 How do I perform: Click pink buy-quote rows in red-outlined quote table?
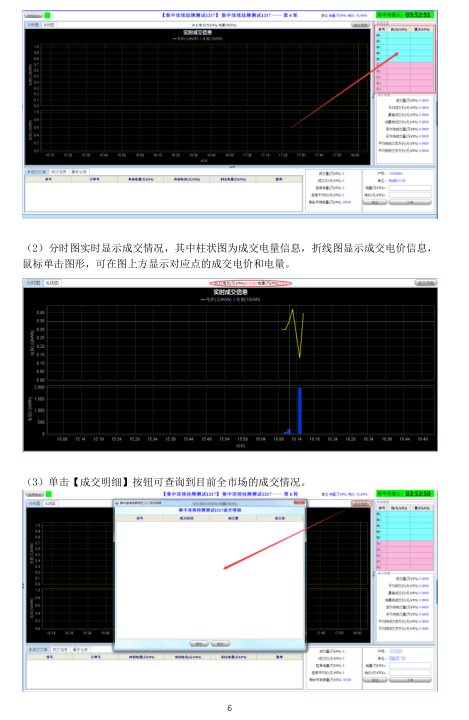(x=405, y=77)
